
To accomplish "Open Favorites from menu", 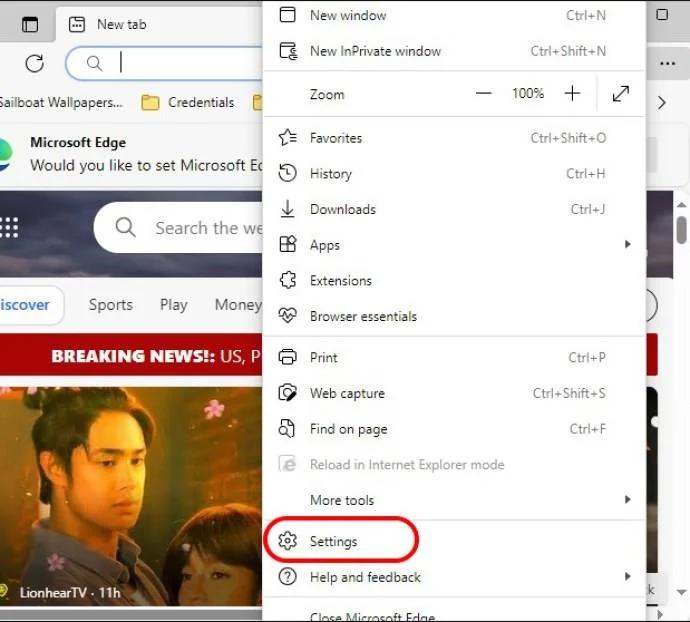I will (454, 138).
